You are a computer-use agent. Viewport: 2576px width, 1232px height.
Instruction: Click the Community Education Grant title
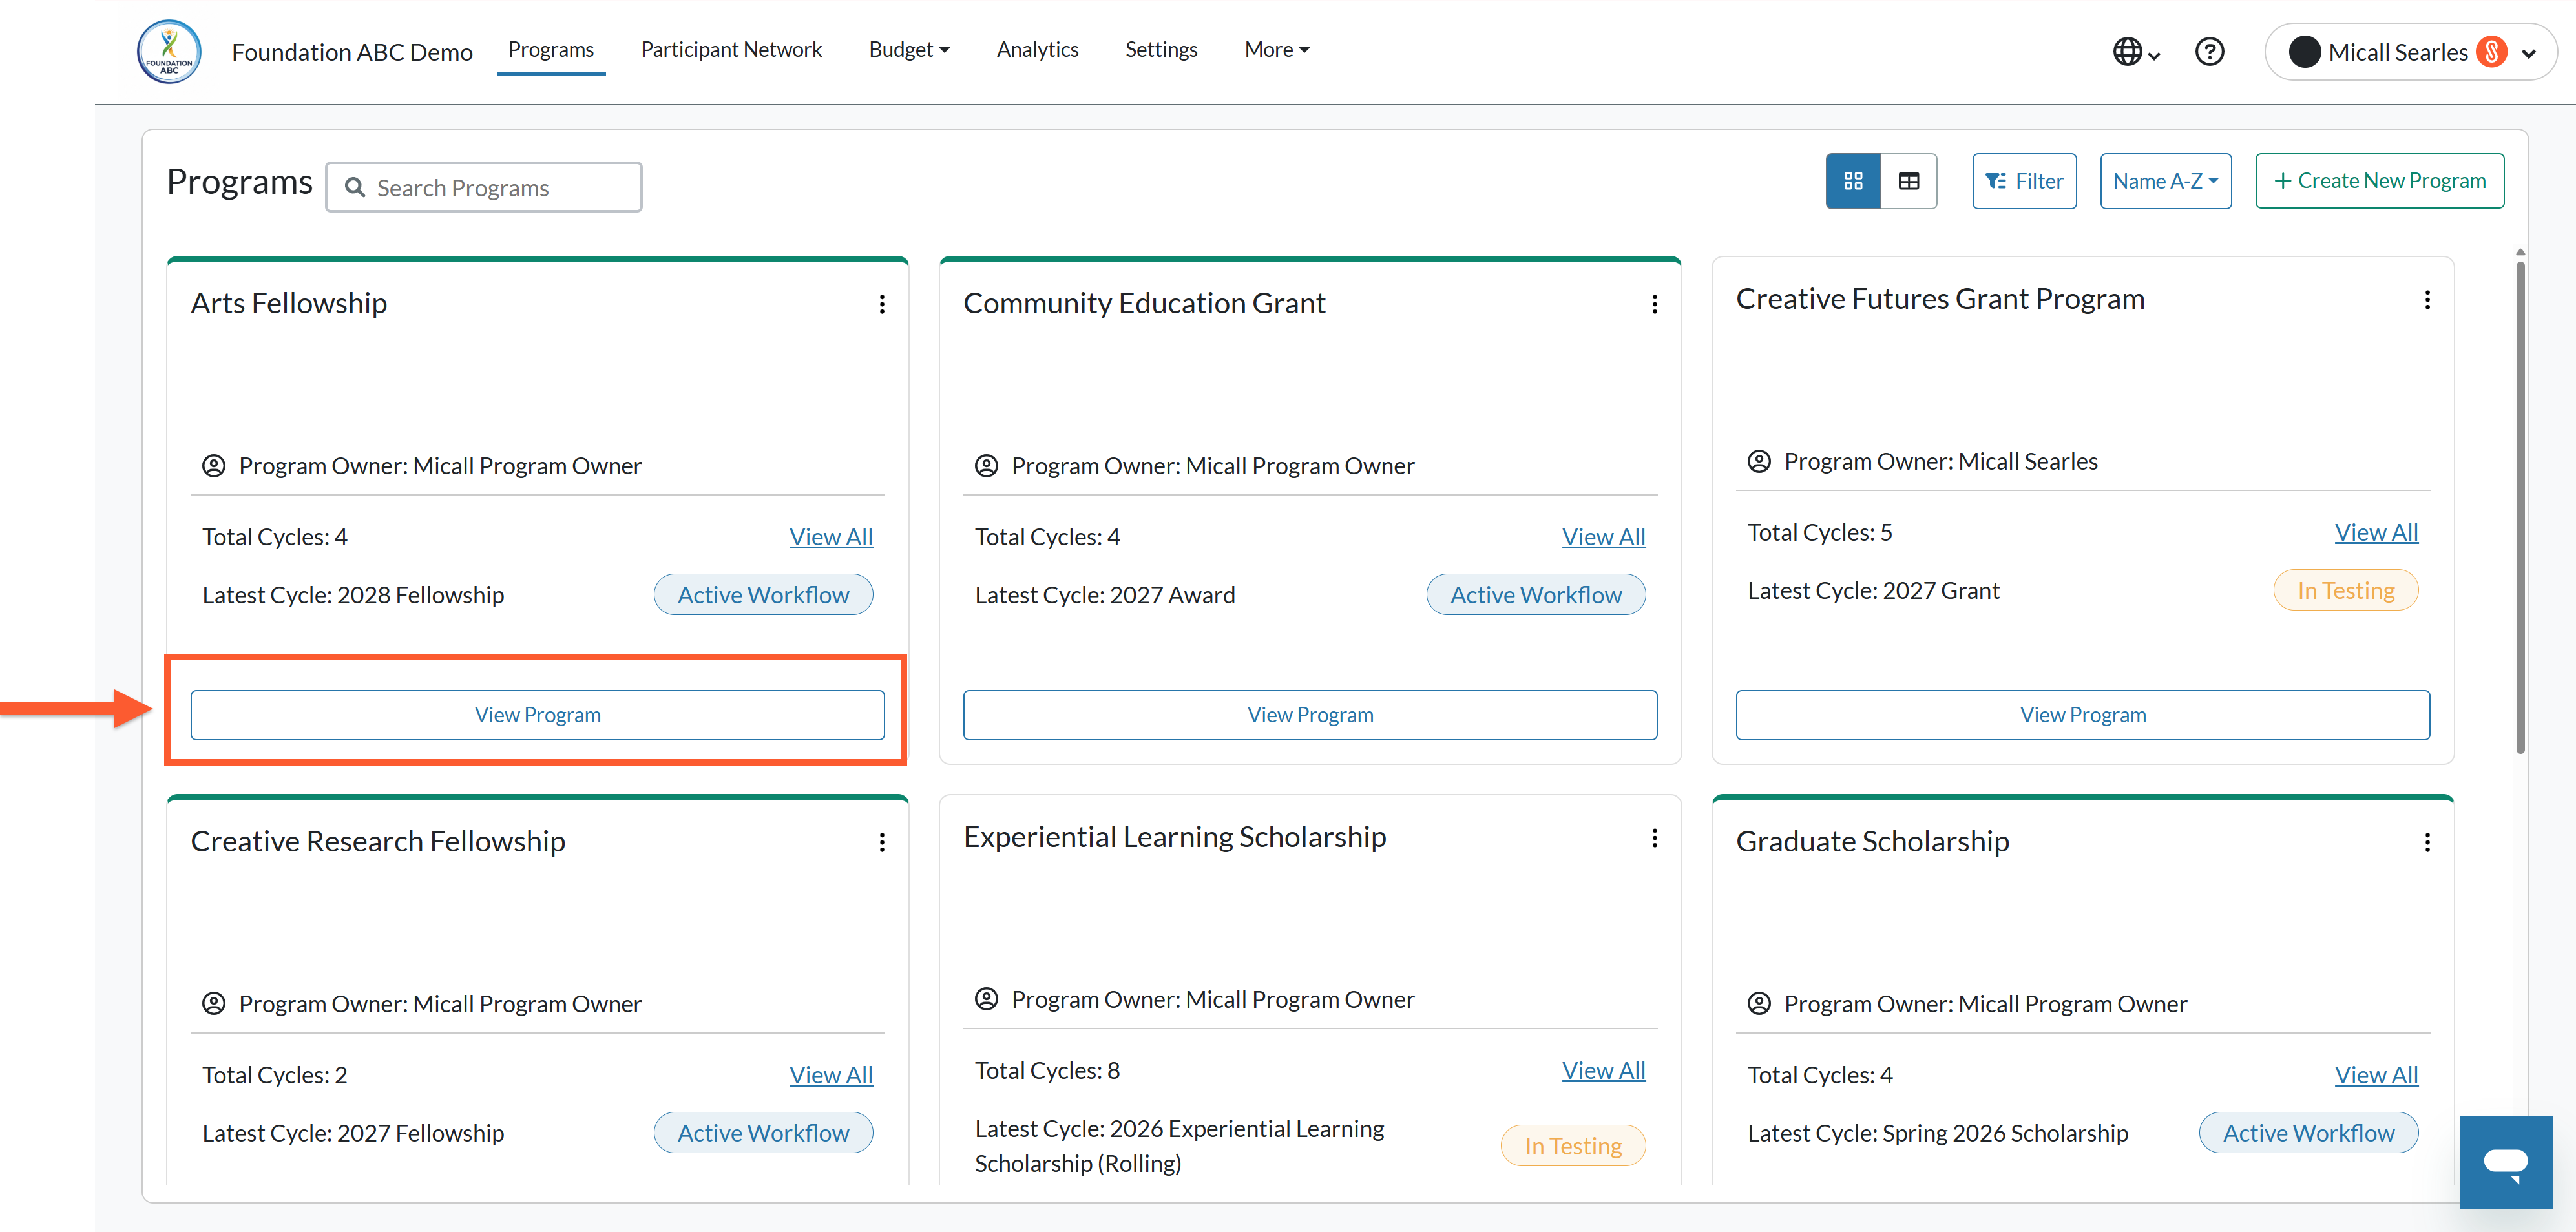(x=1144, y=303)
